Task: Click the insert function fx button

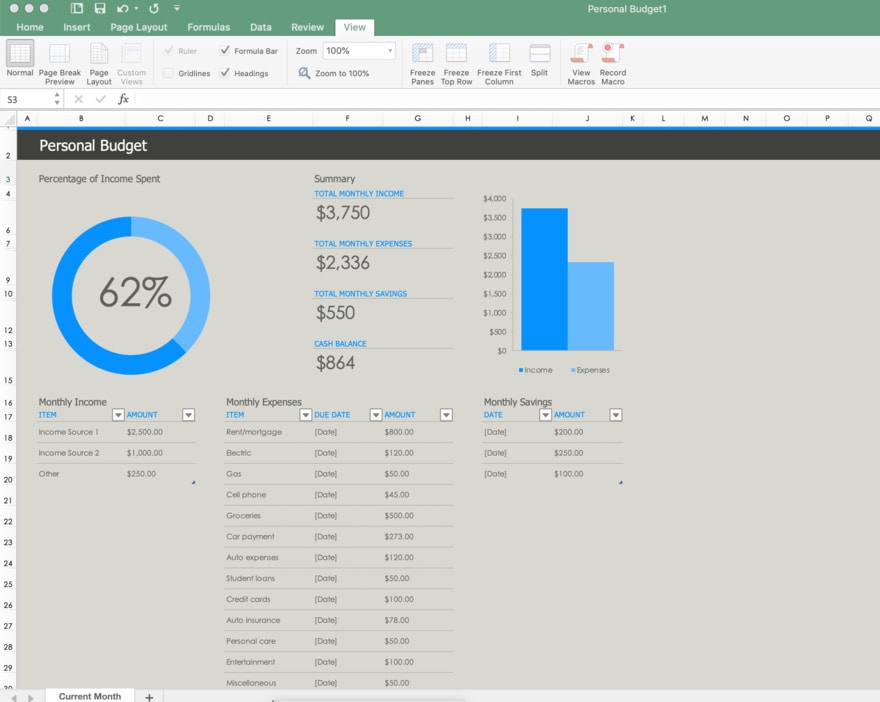Action: point(123,99)
